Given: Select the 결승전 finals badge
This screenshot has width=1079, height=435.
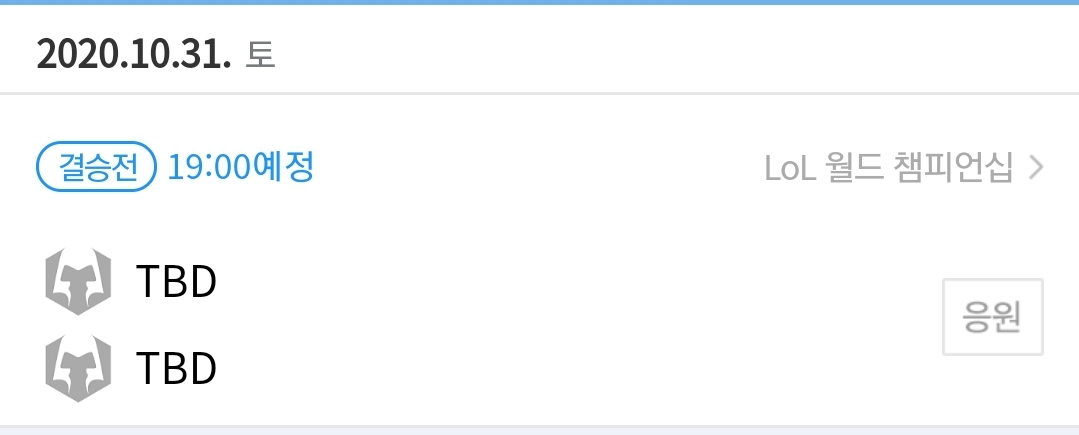Looking at the screenshot, I should 96,167.
